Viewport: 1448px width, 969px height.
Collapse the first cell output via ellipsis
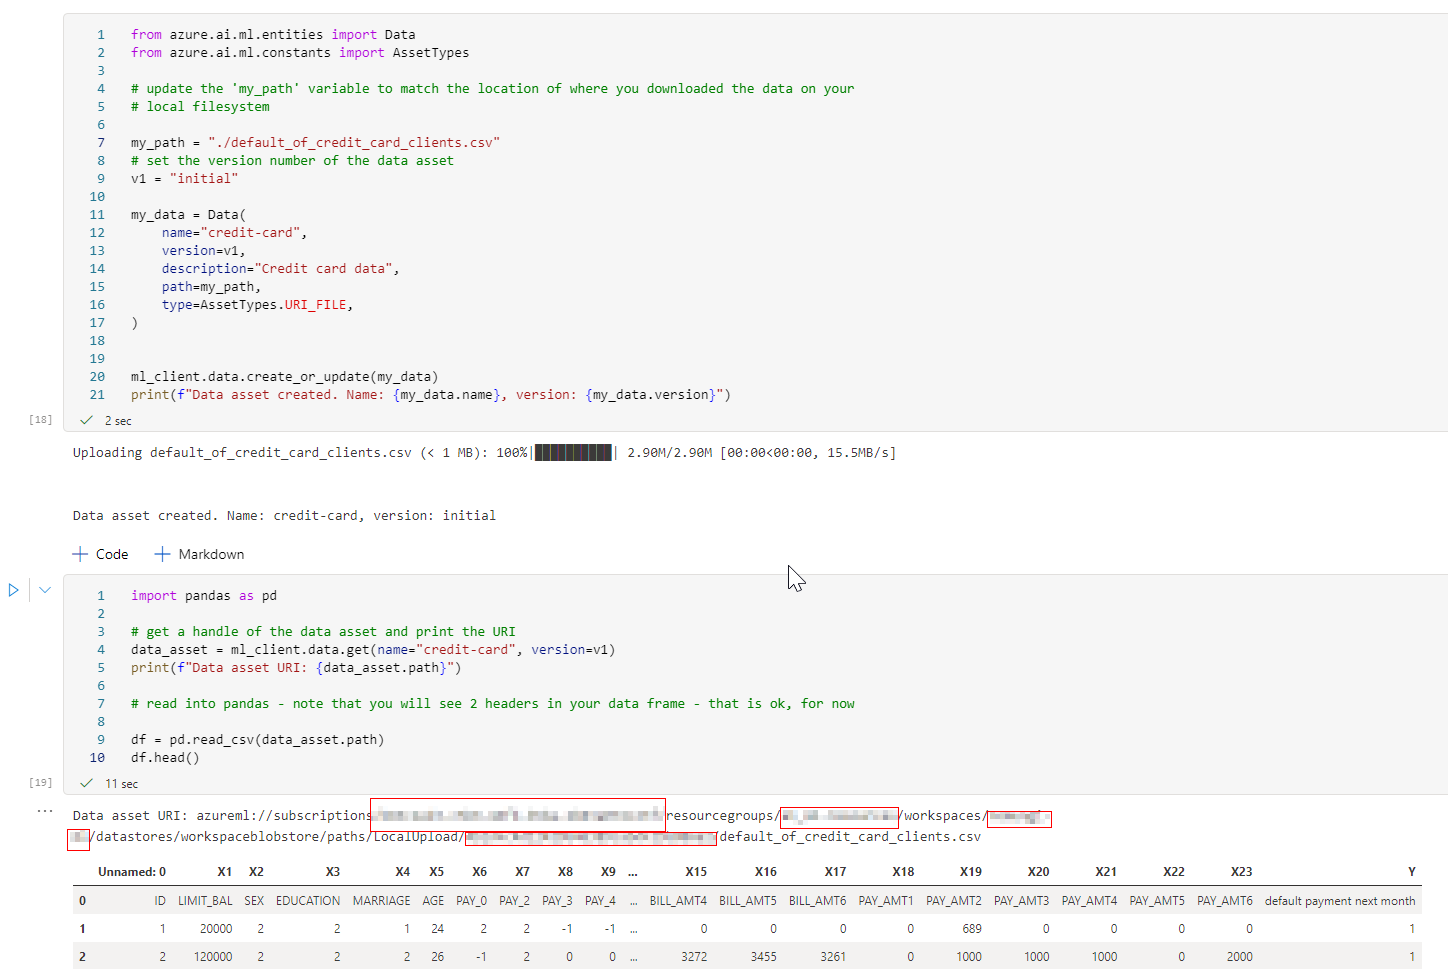(44, 810)
